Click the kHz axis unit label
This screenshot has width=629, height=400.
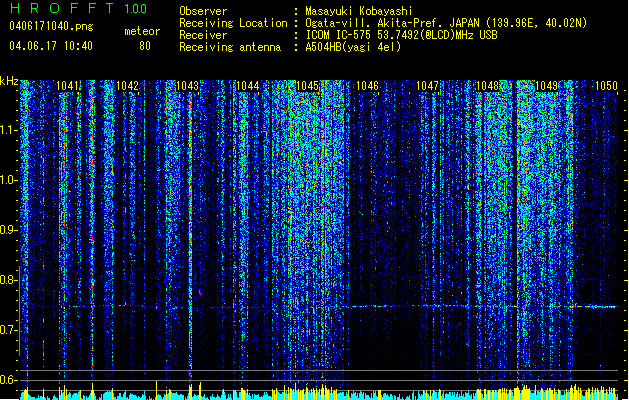click(9, 81)
